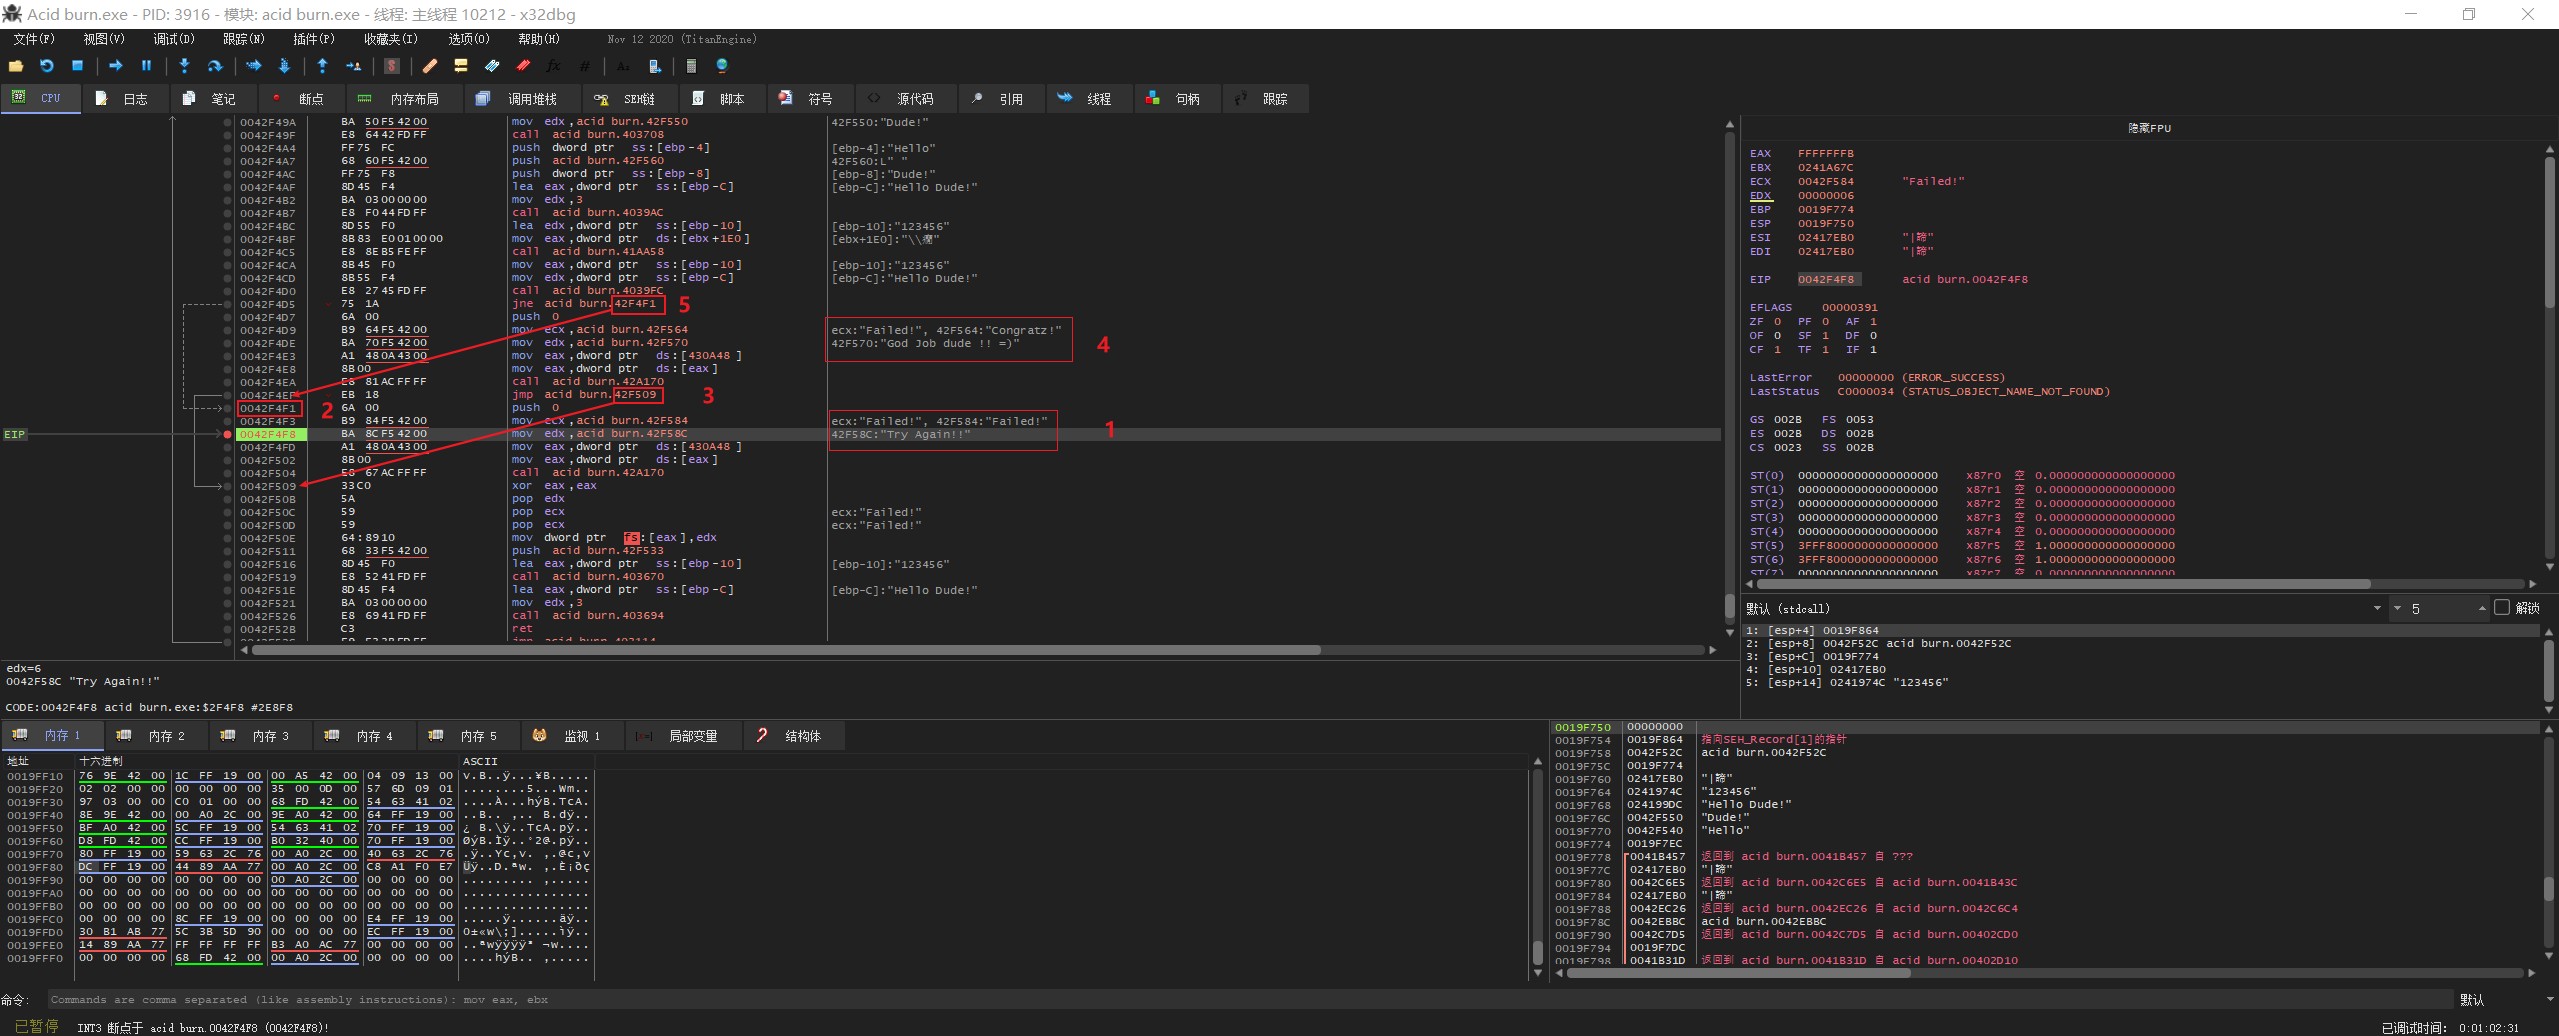Click the Open file folder icon
This screenshot has height=1036, width=2559.
[x=16, y=66]
